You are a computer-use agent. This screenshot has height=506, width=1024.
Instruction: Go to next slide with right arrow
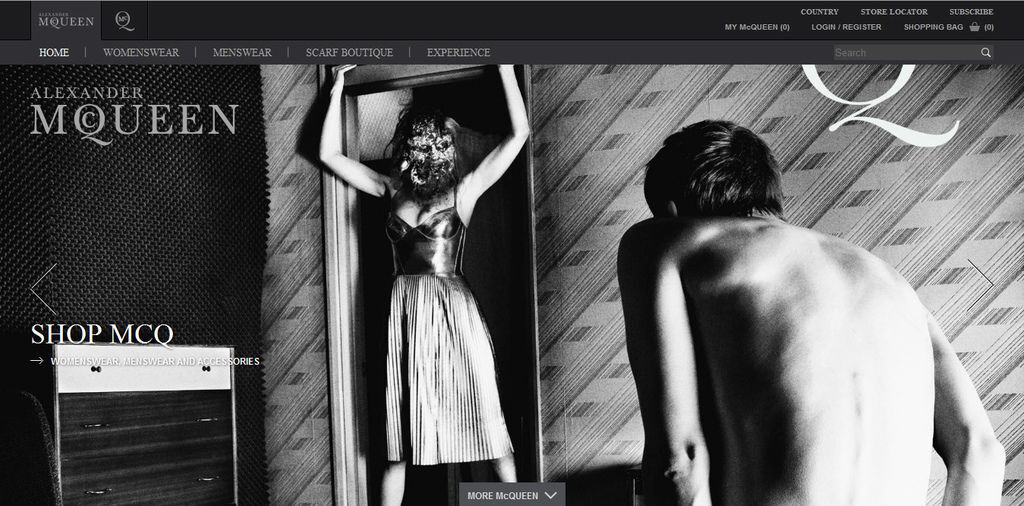coord(980,285)
